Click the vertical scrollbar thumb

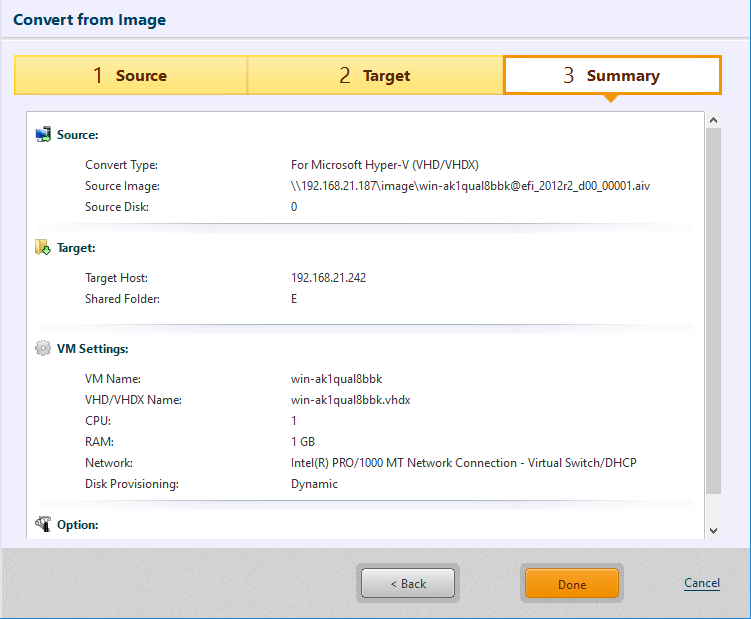712,310
